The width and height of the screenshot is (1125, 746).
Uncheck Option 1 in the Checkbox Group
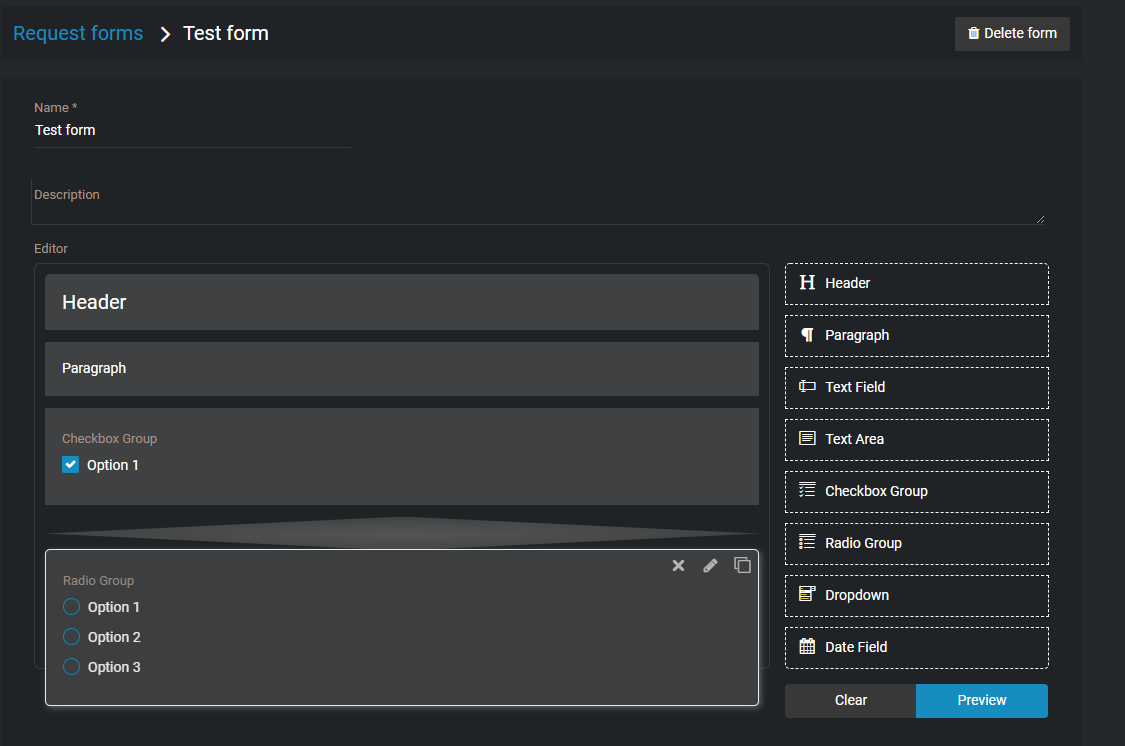[x=70, y=464]
